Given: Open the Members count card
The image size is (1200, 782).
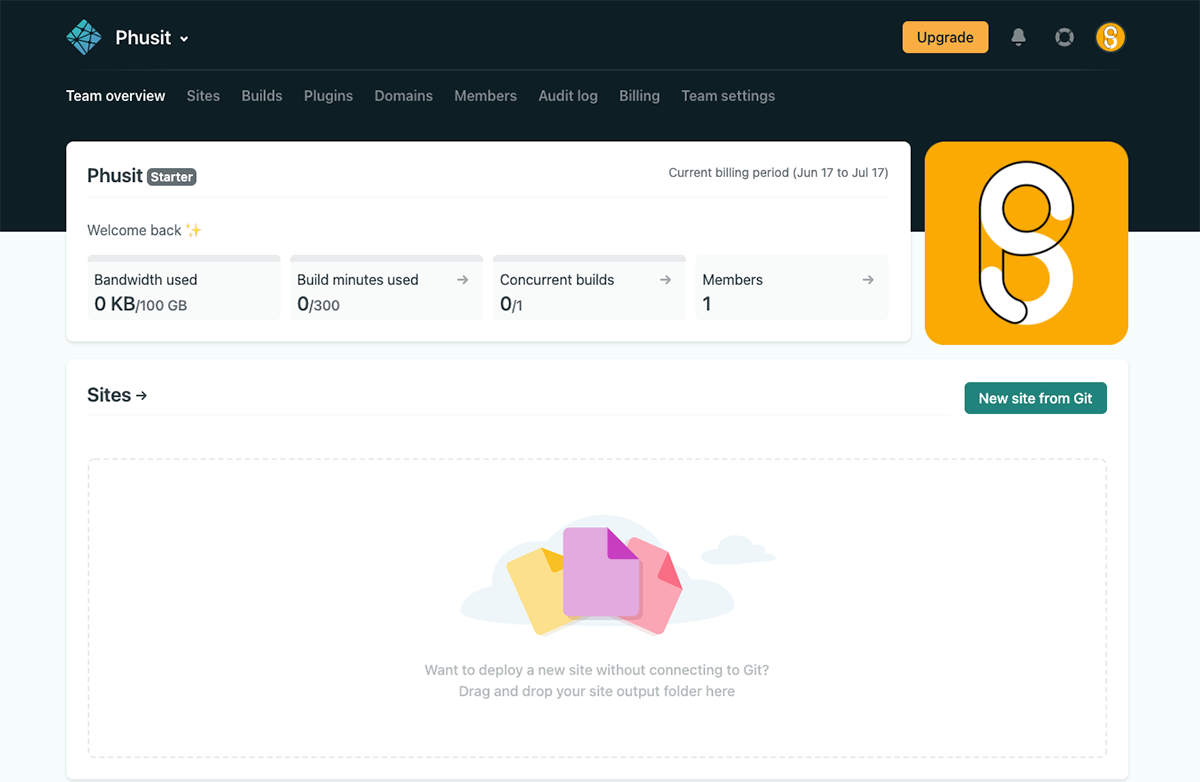Looking at the screenshot, I should (792, 288).
